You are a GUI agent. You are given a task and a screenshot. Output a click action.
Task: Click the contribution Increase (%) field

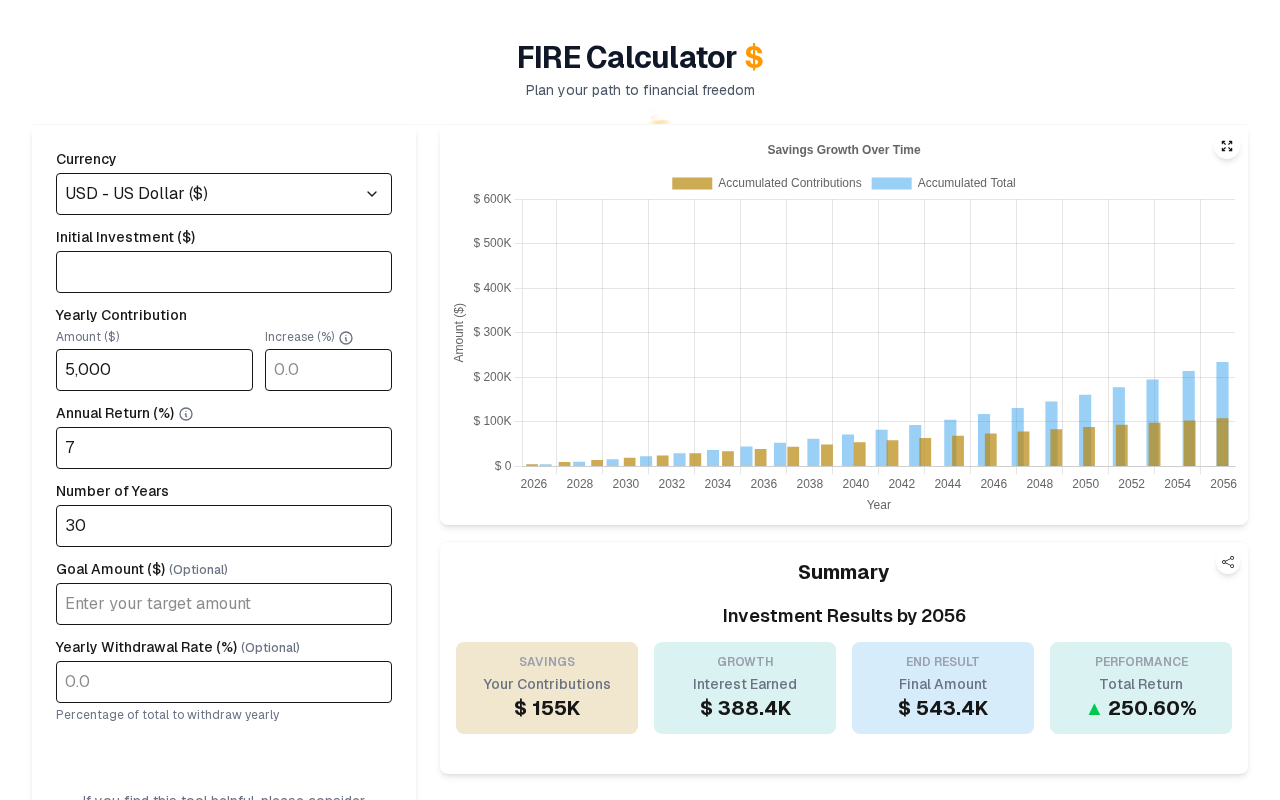point(328,370)
